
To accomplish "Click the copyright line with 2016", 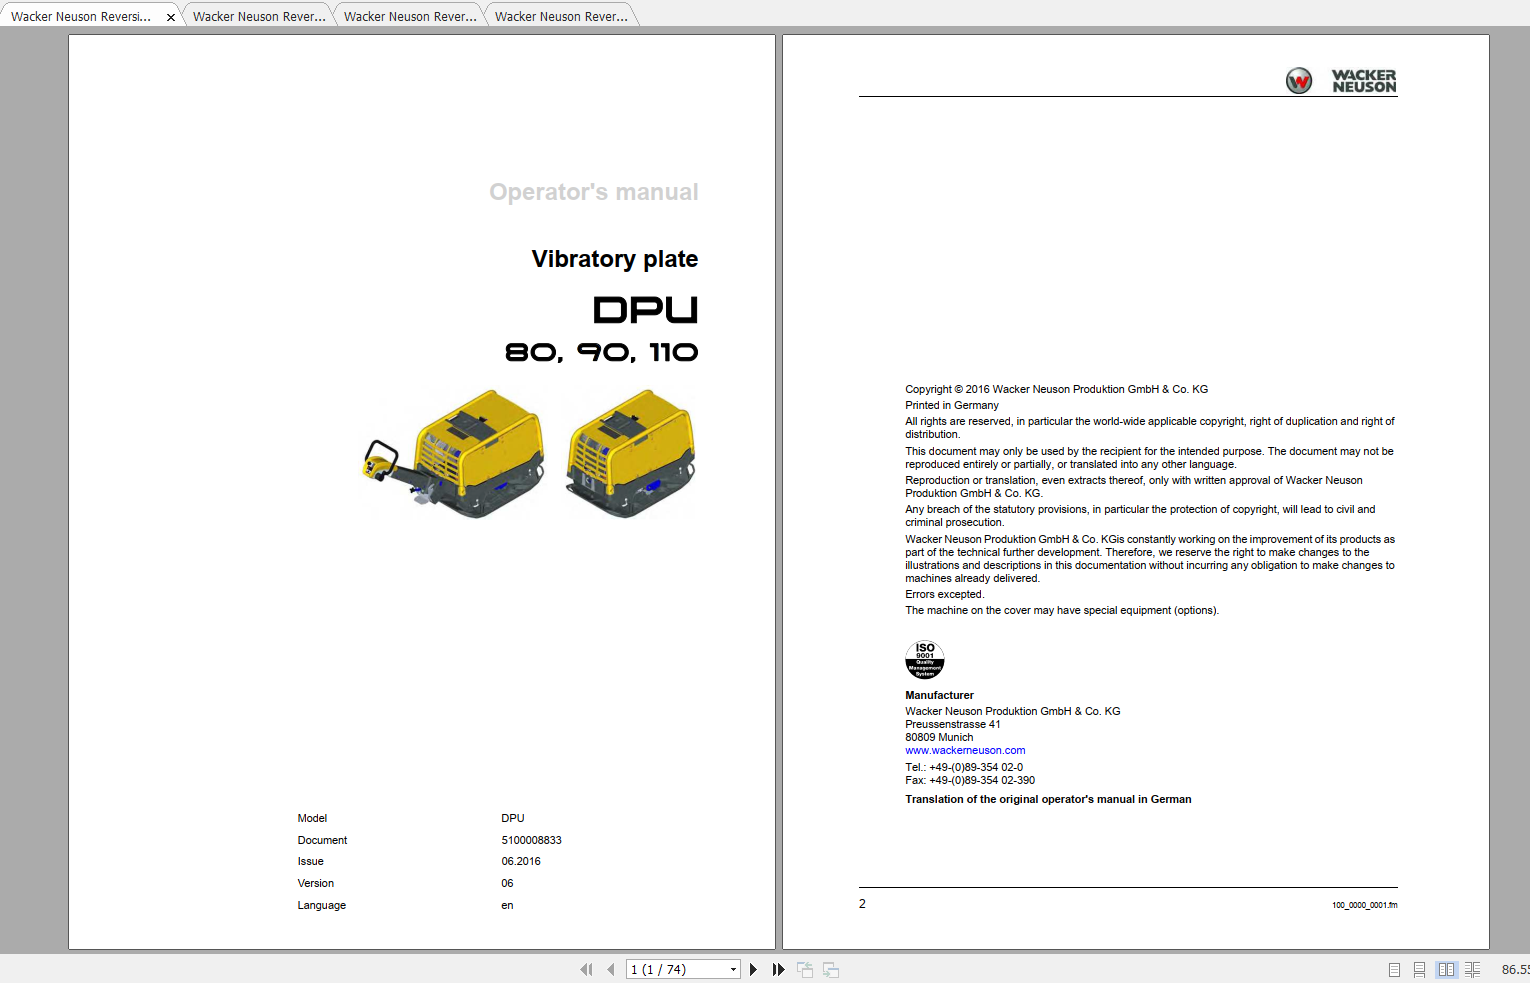I will [1056, 389].
